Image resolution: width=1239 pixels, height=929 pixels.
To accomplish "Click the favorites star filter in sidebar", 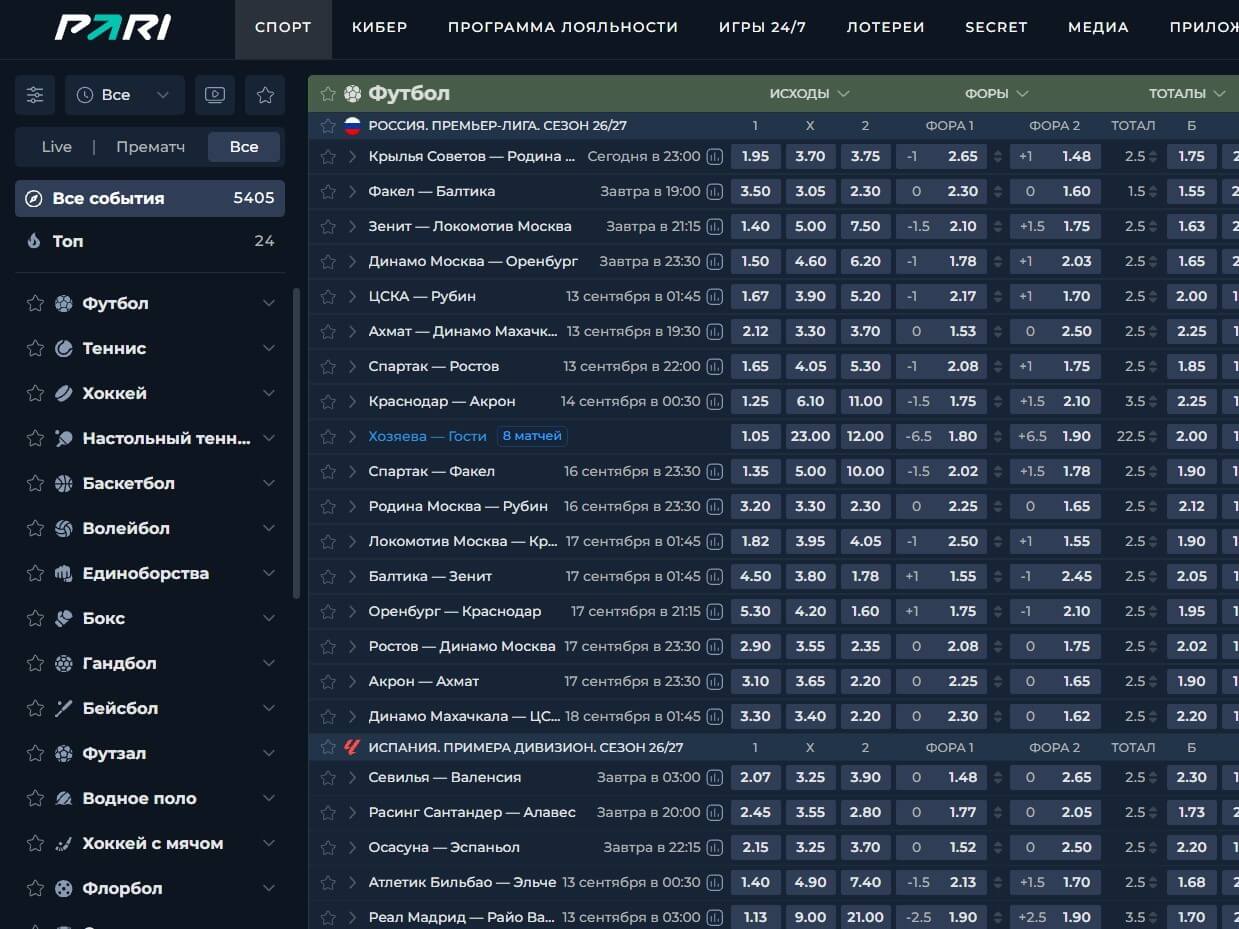I will (265, 95).
